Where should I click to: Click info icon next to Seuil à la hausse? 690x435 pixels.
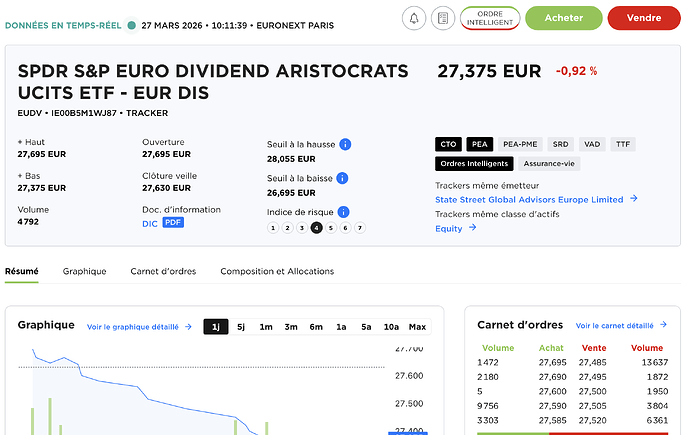[x=345, y=144]
